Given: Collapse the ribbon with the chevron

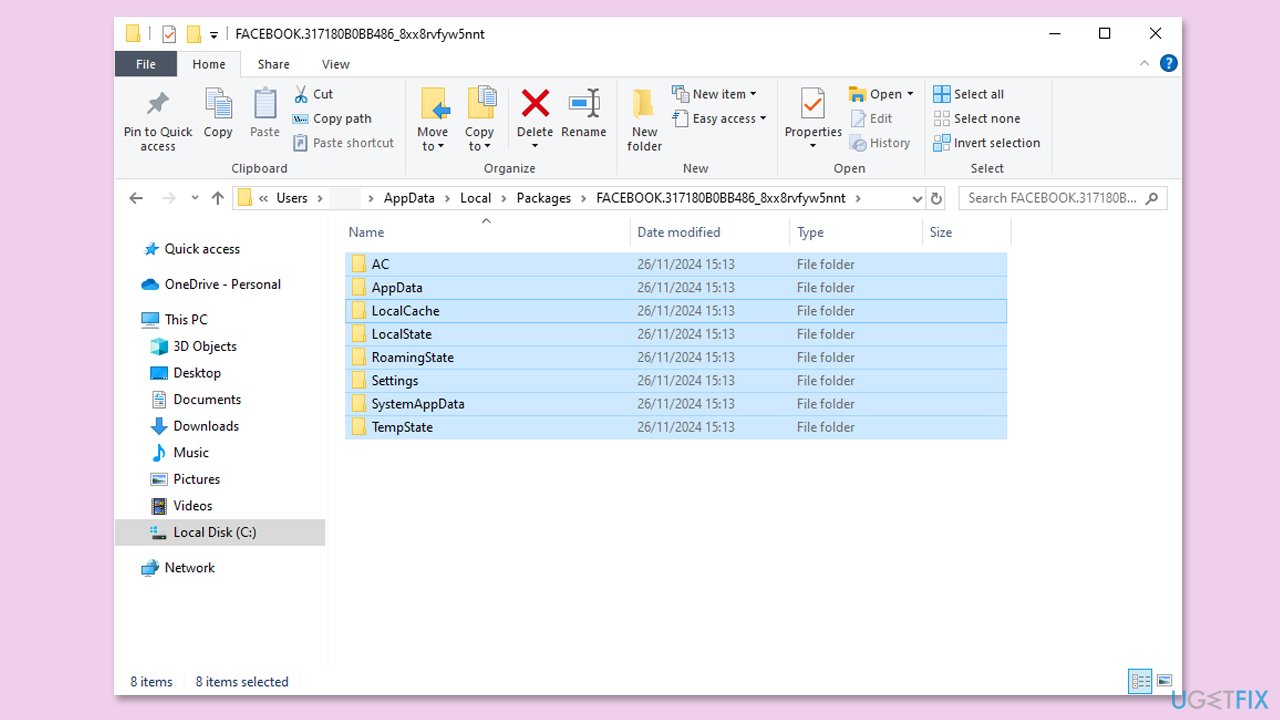Looking at the screenshot, I should (1144, 63).
